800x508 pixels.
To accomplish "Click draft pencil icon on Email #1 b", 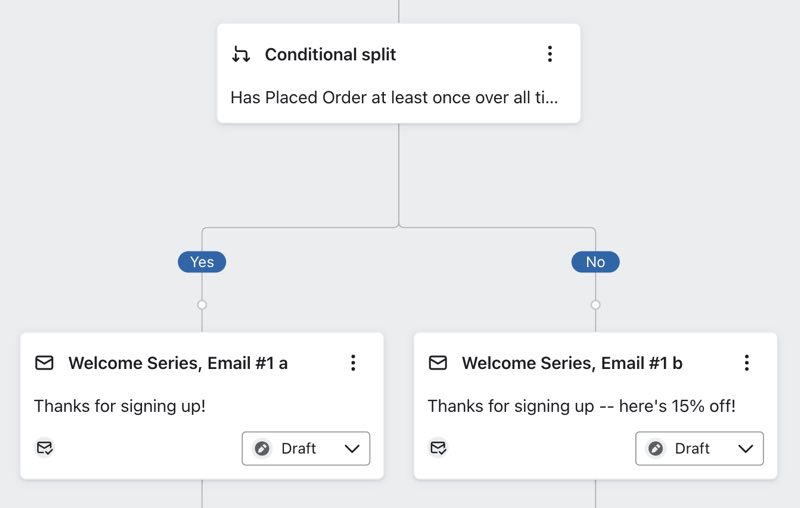I will point(656,449).
